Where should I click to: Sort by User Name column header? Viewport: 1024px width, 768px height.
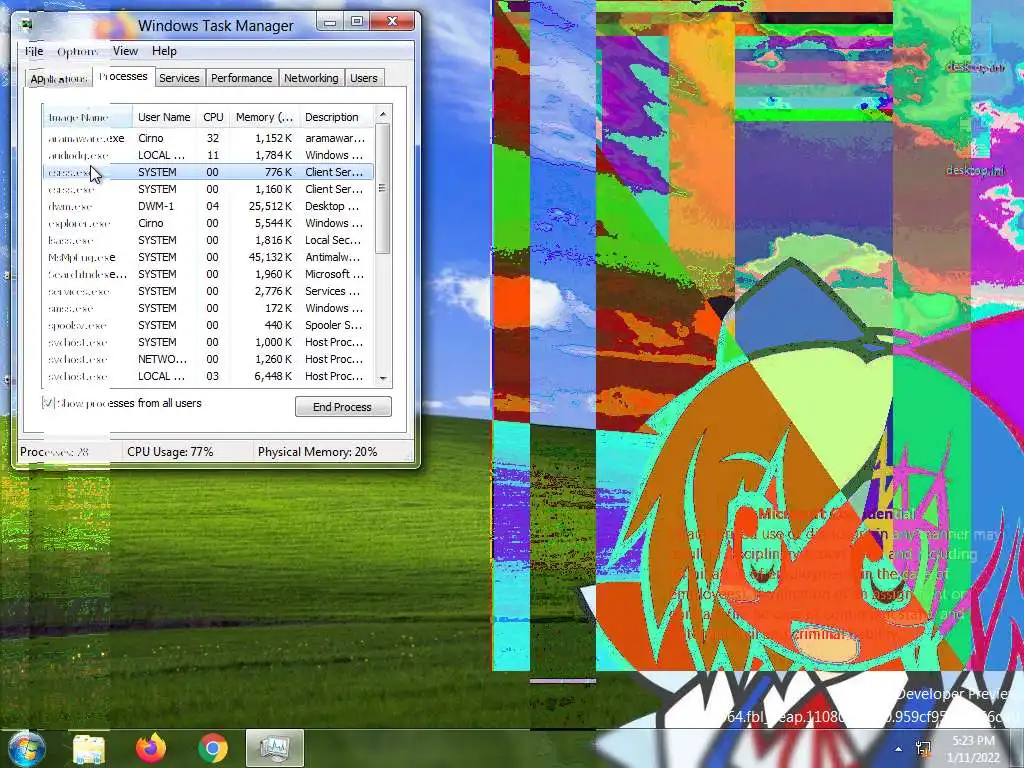coord(165,117)
